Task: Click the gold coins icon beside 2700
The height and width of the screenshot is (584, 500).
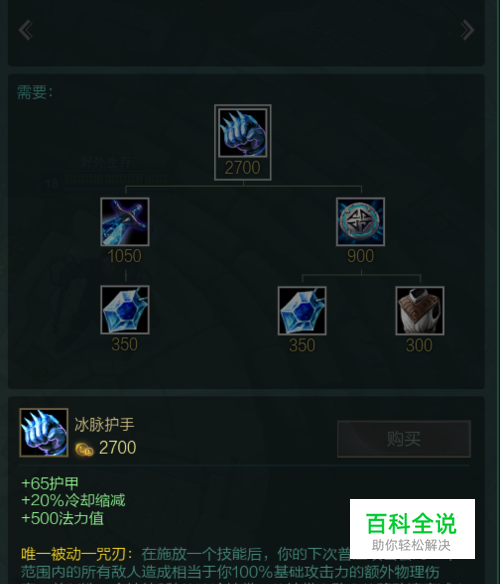Action: 84,449
